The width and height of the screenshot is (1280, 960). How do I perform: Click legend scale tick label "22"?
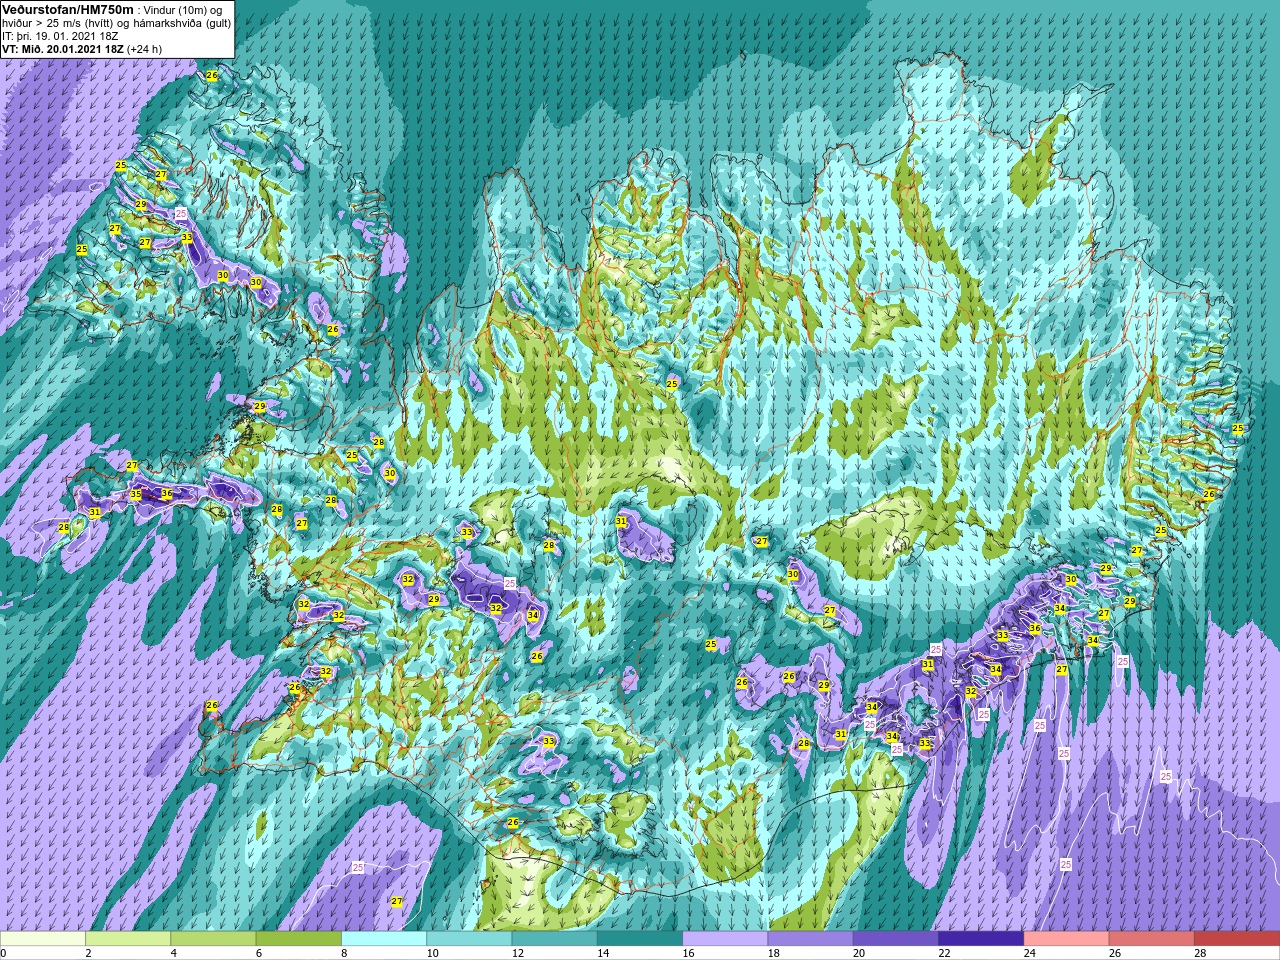[x=944, y=953]
